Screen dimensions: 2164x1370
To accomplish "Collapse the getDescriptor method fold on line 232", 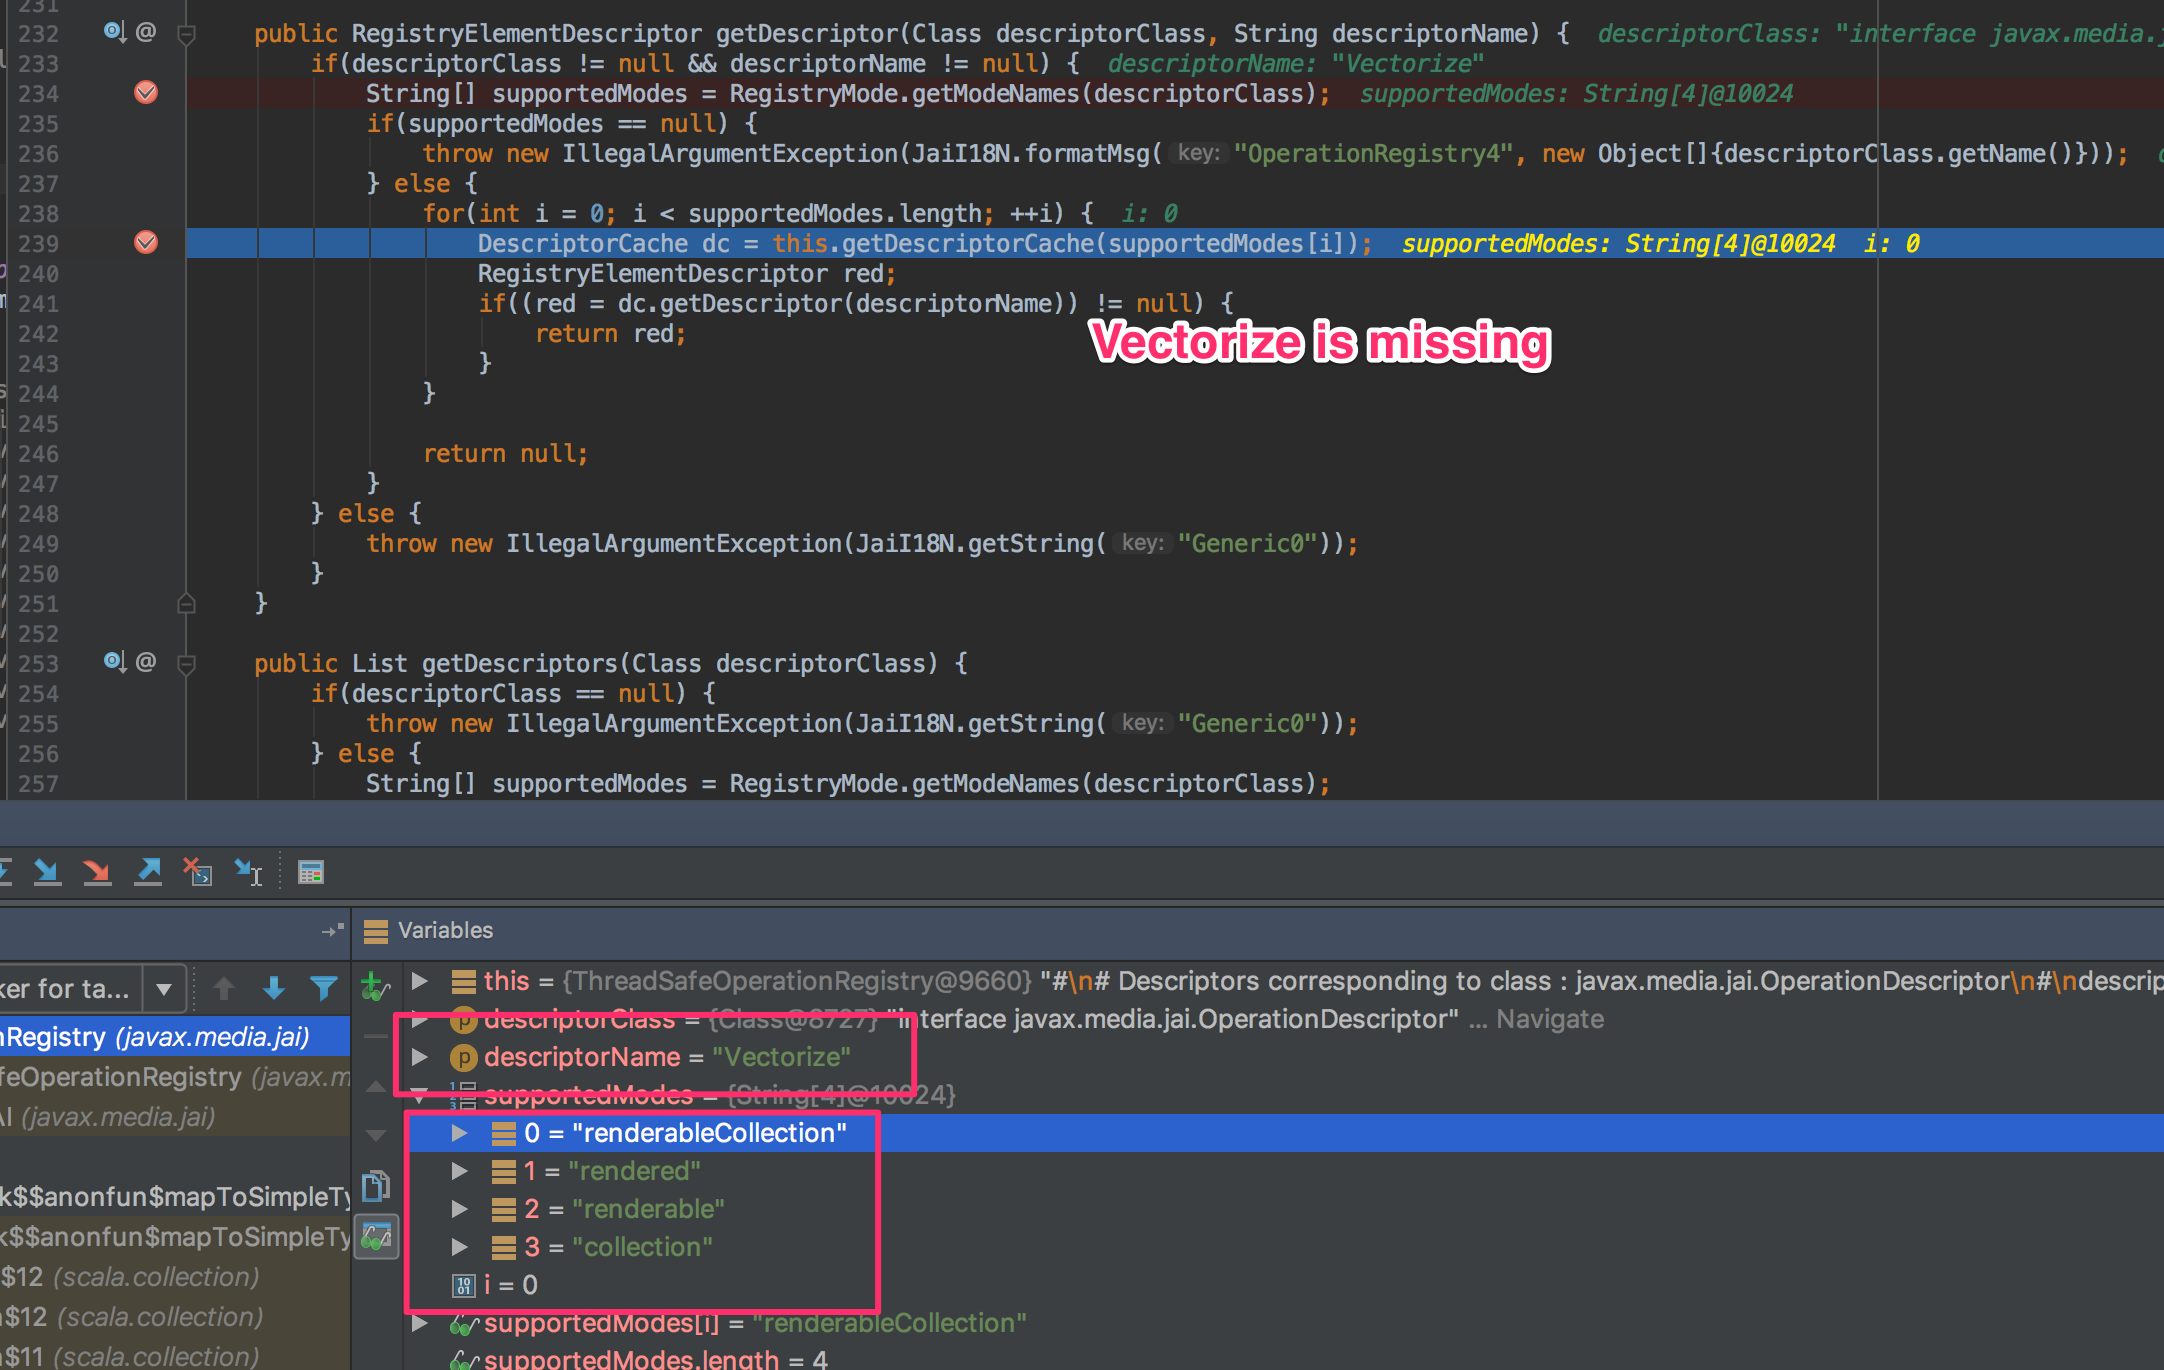I will [x=186, y=34].
